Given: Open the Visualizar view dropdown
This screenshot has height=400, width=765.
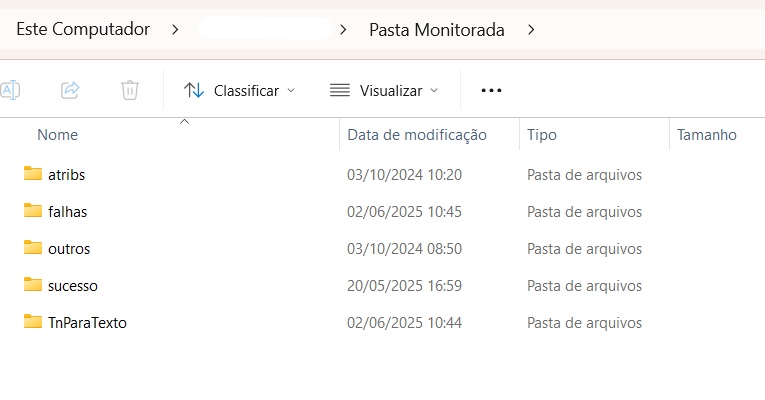Looking at the screenshot, I should (x=384, y=90).
